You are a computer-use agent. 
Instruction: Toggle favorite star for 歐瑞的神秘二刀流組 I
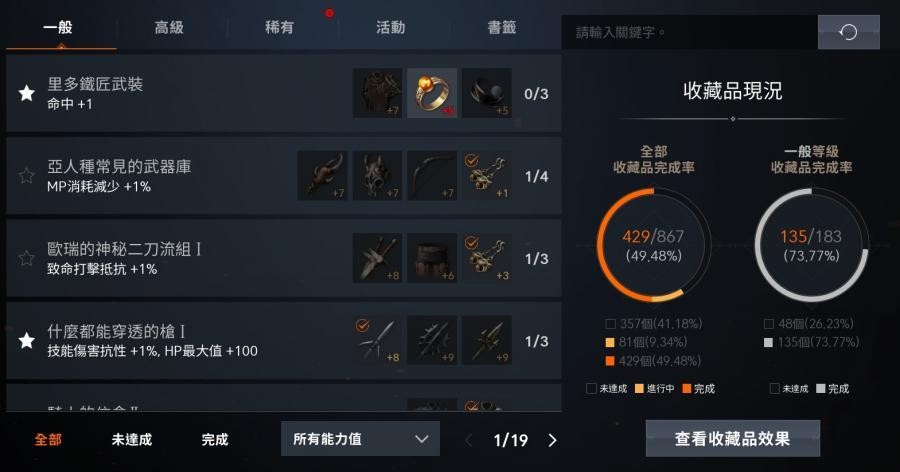tap(26, 258)
